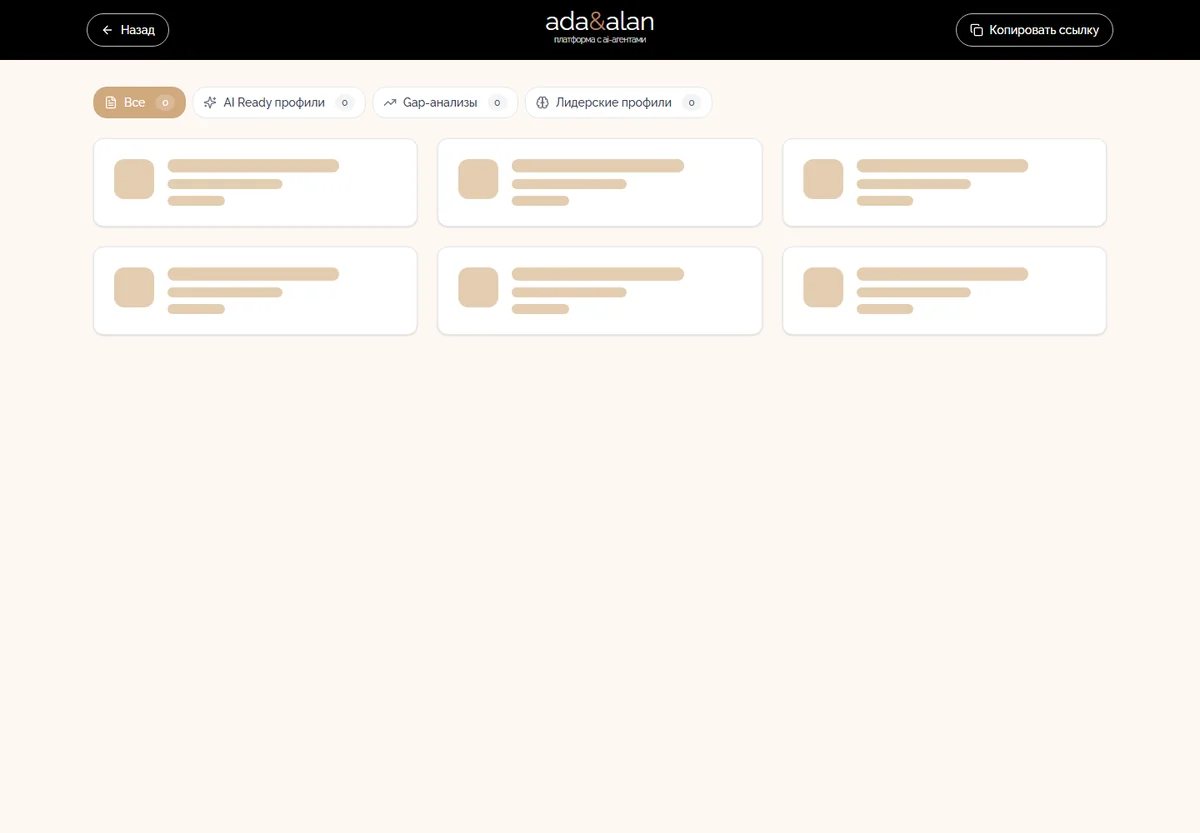1200x833 pixels.
Task: Switch to AI Ready профили tab
Action: pos(279,102)
